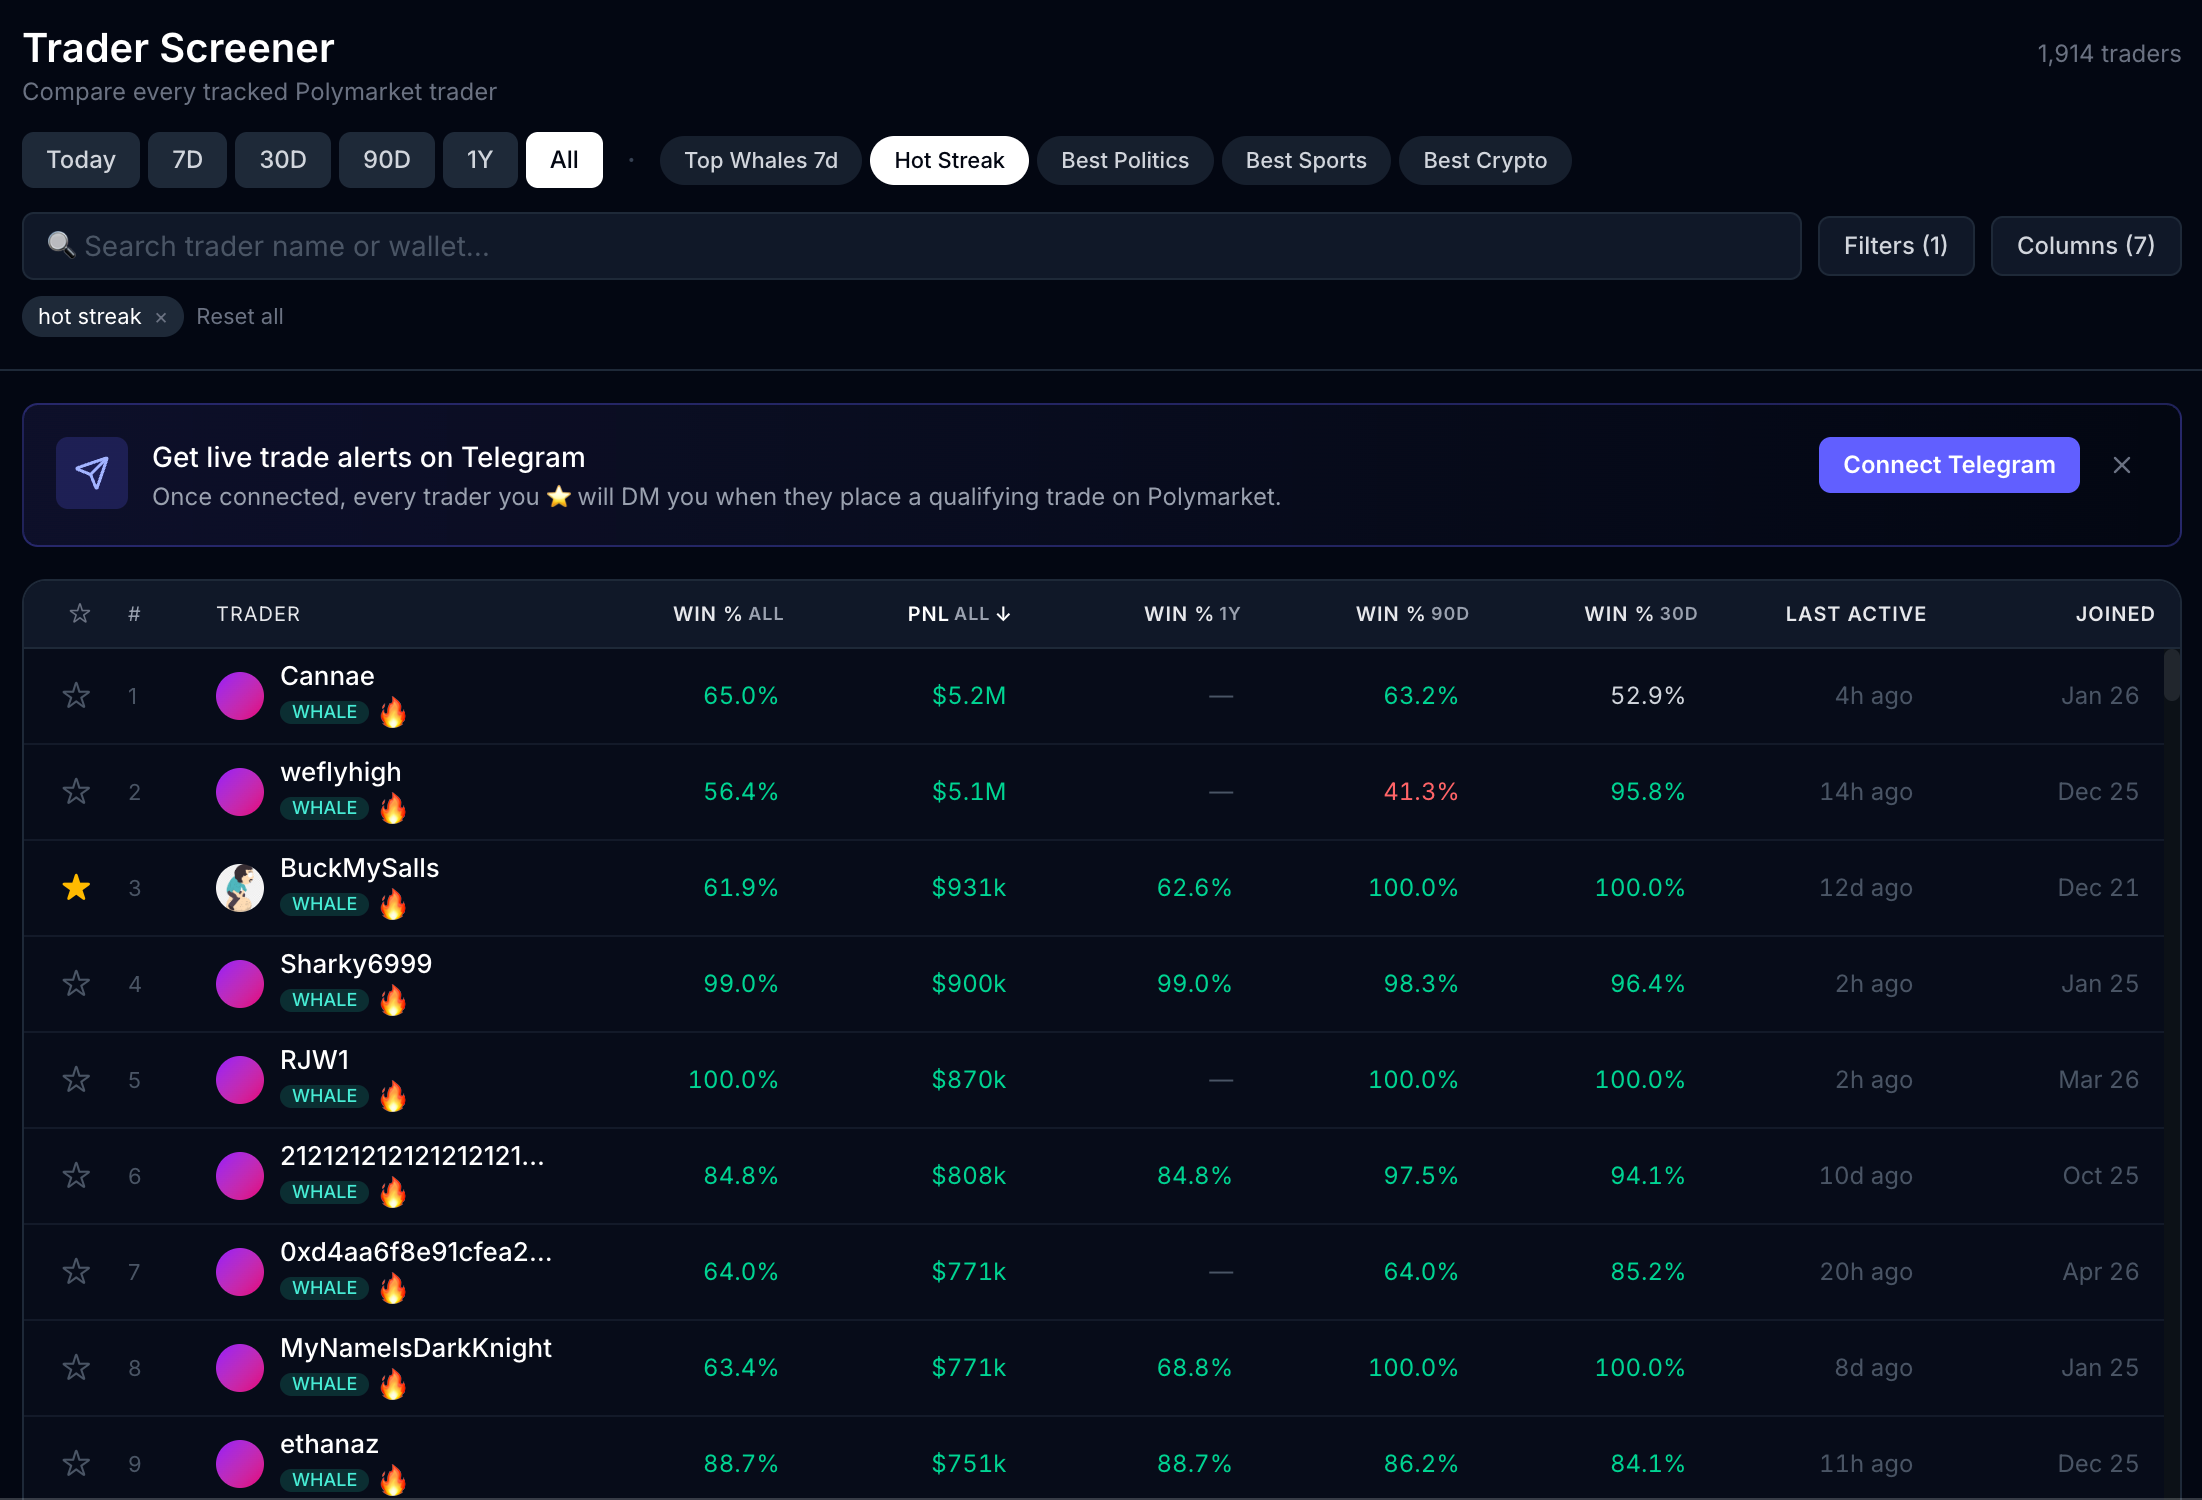Sort by WIN % 30D column
The height and width of the screenshot is (1500, 2202).
tap(1641, 614)
